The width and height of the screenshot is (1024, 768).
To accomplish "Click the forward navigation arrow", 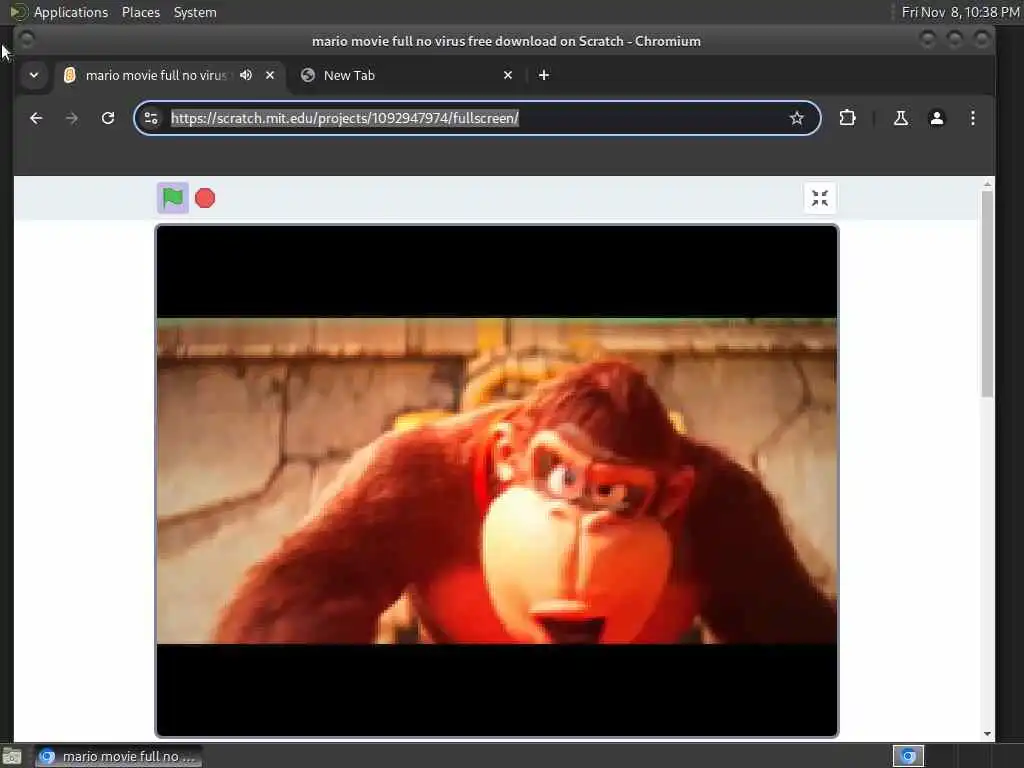I will (x=72, y=118).
